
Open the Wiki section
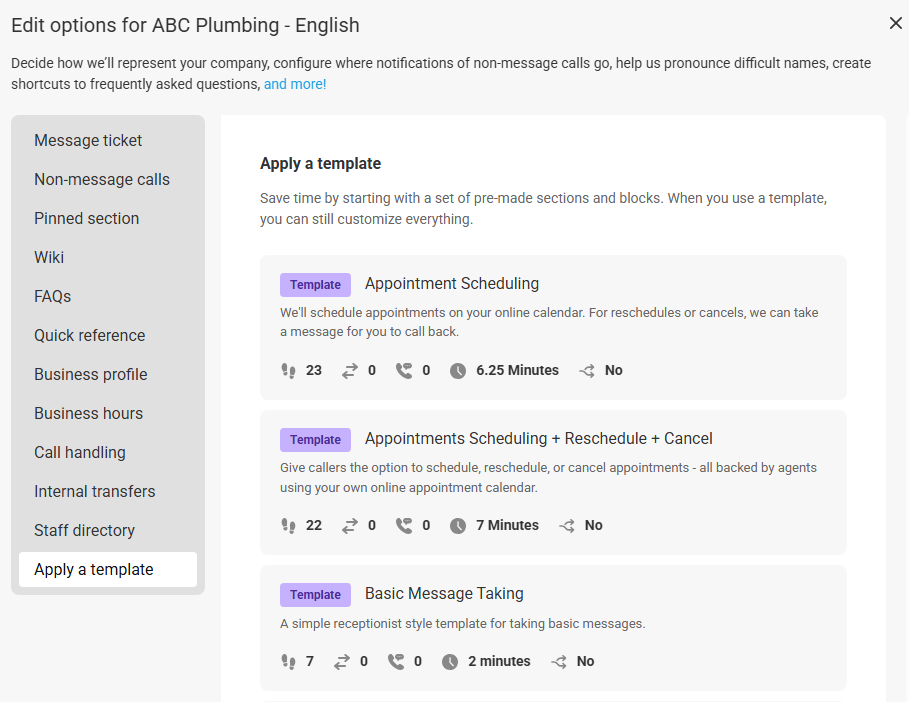point(108,257)
